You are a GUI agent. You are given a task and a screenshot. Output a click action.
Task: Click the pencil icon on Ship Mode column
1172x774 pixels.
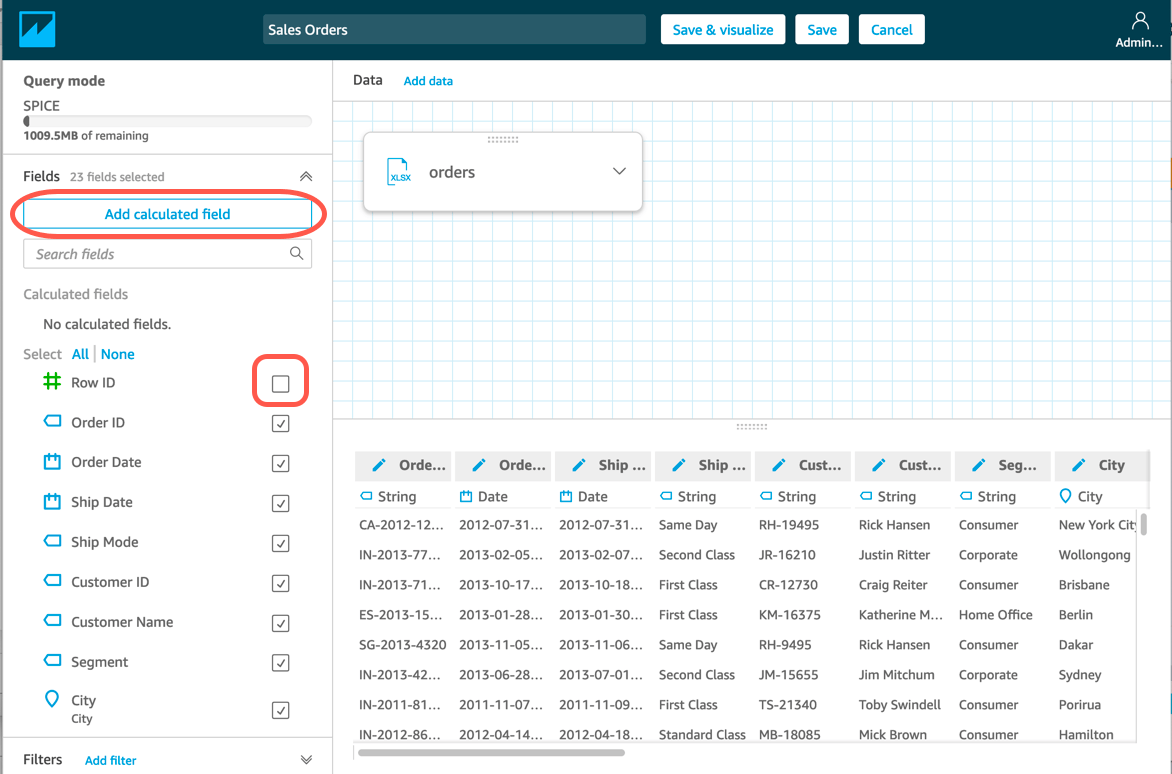point(680,465)
